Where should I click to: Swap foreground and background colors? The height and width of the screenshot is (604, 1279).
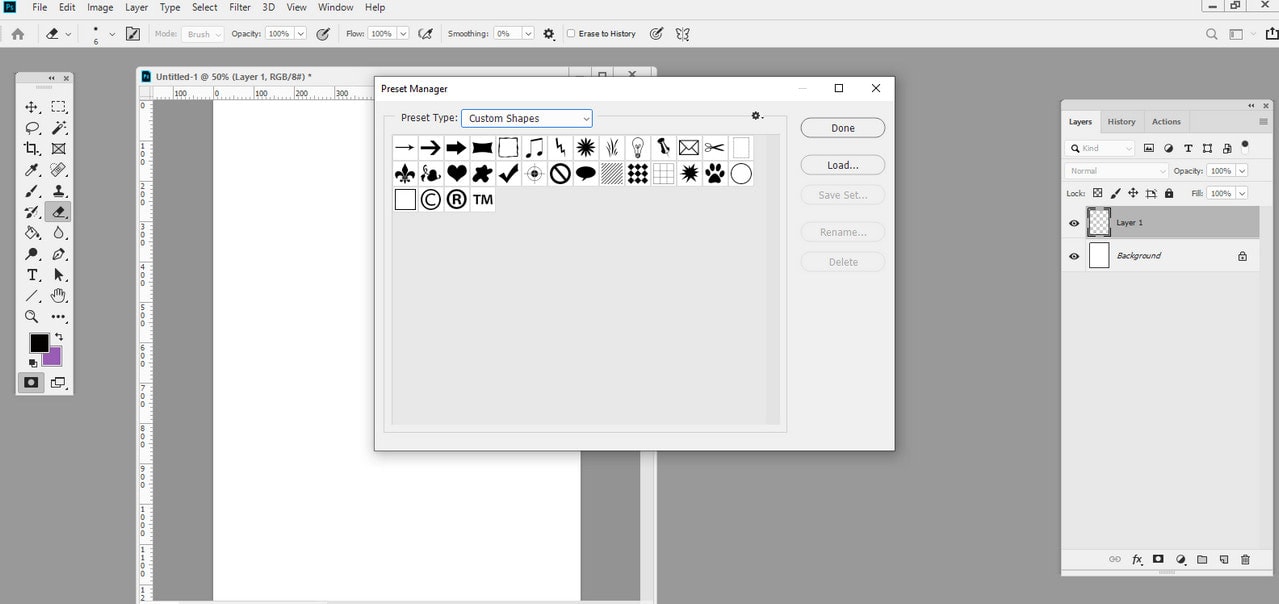58,337
